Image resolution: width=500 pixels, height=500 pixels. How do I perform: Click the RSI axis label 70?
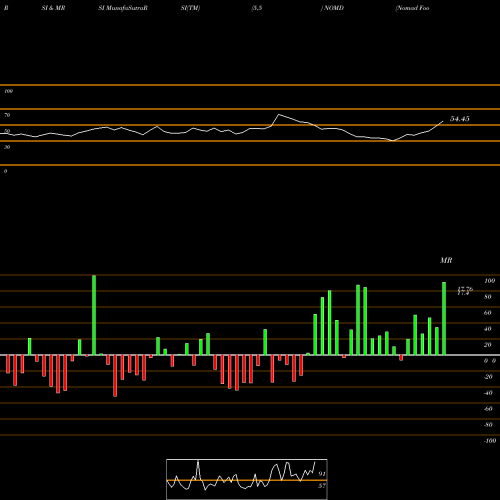(x=7, y=115)
